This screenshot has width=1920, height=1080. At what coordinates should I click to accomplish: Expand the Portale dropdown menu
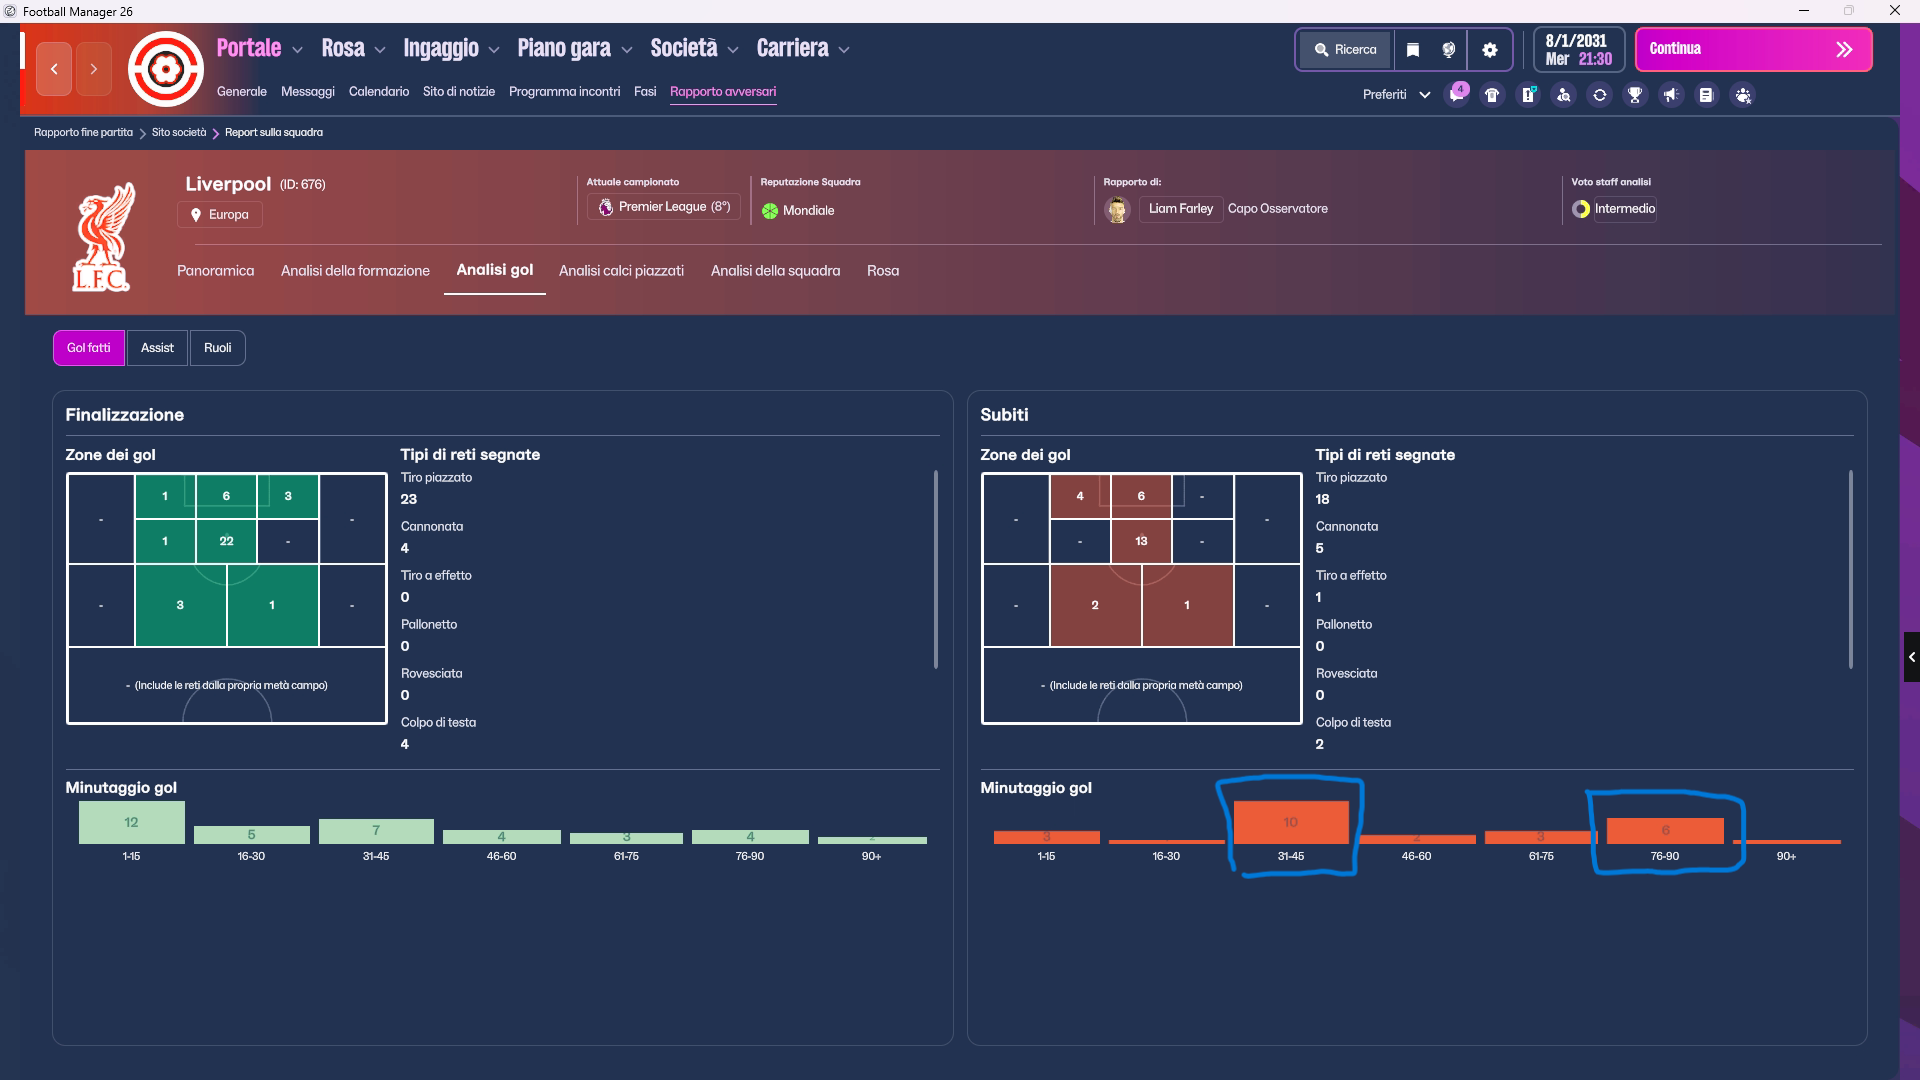pyautogui.click(x=259, y=48)
